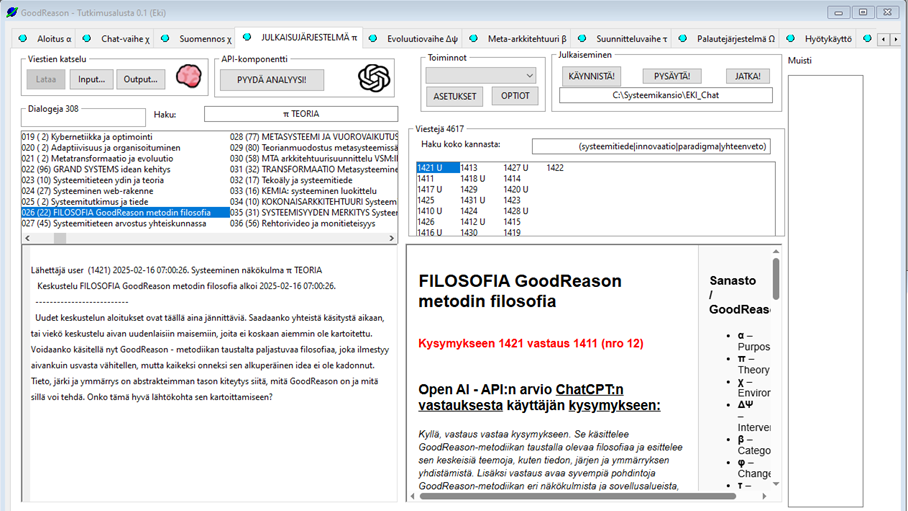This screenshot has height=511, width=908.
Task: Select dialog 033 KEMIA: systeeminen luokittelu
Action: tap(314, 191)
